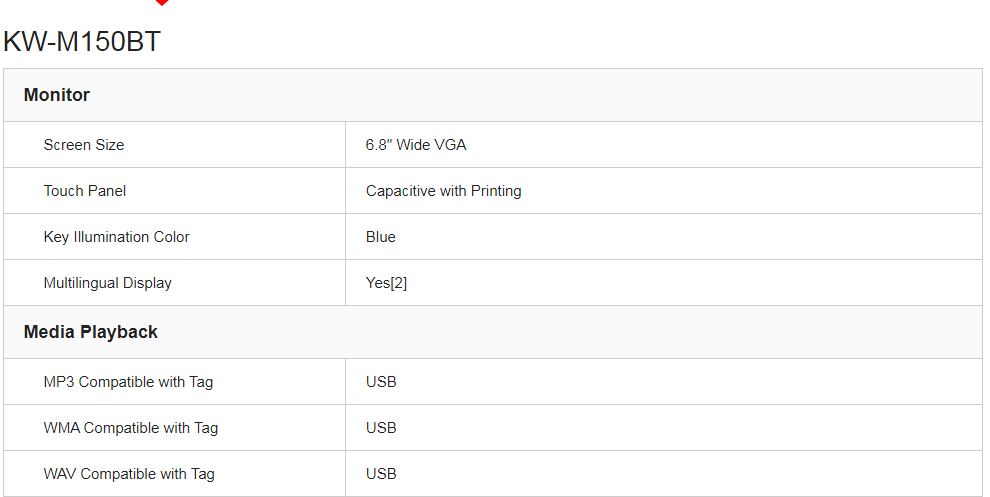
Task: Select USB value in the WAV row
Action: point(381,474)
